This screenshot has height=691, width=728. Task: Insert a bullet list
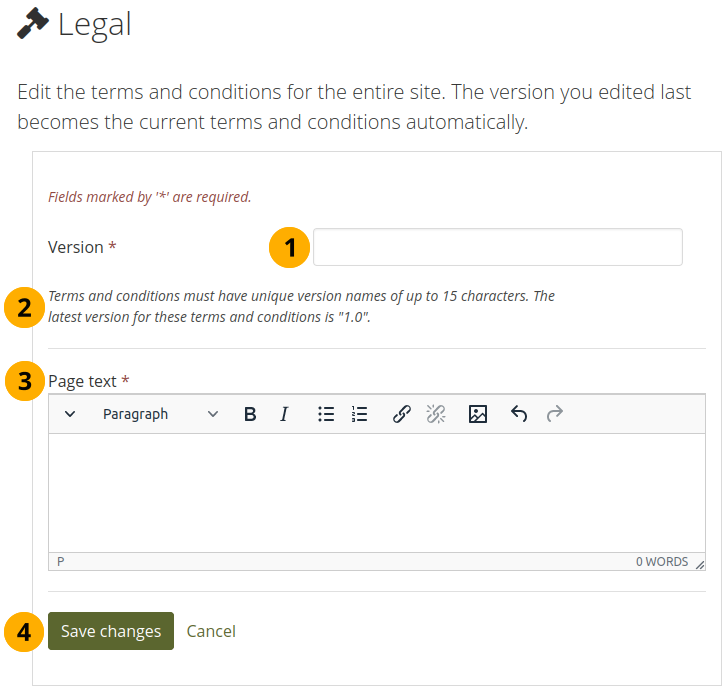[326, 414]
